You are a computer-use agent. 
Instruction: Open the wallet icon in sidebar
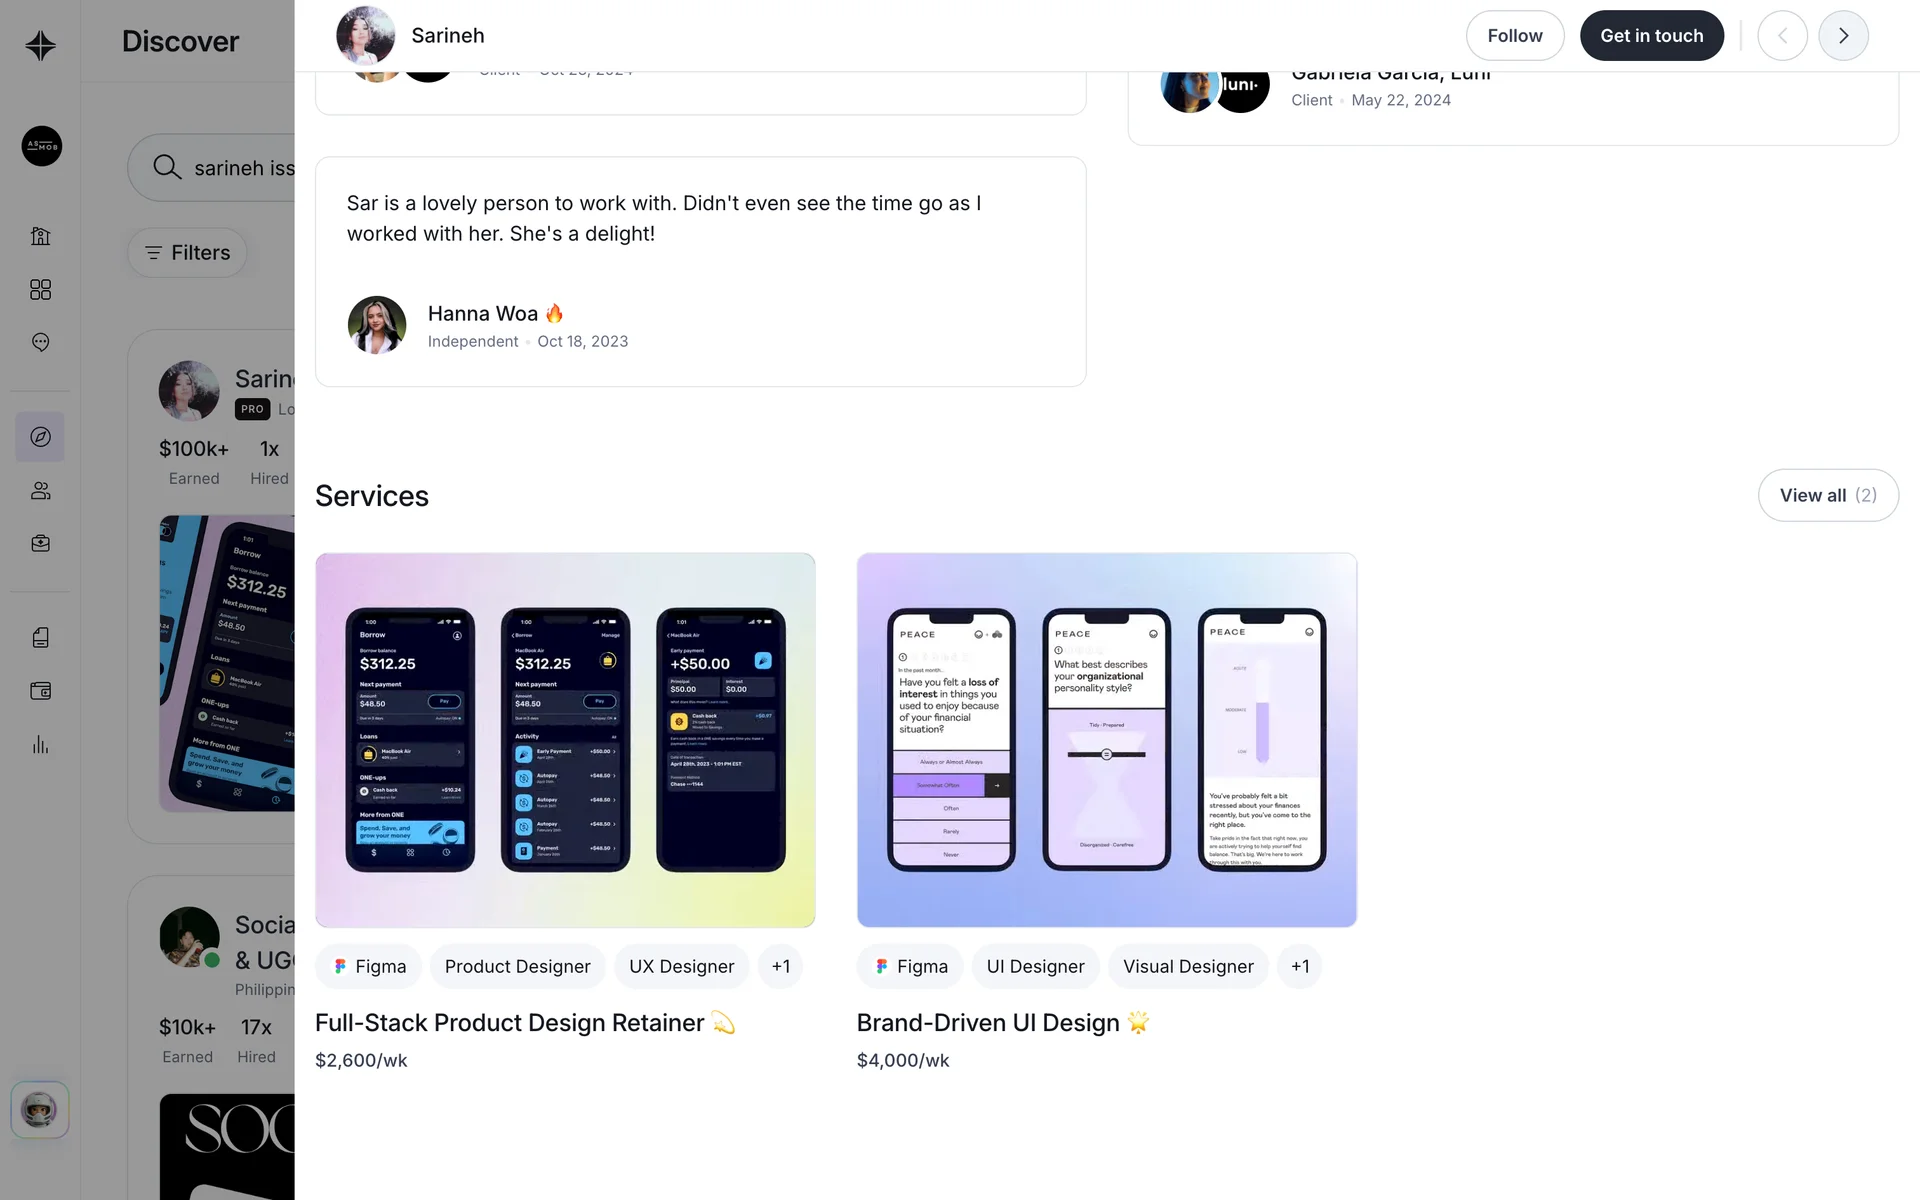[40, 691]
